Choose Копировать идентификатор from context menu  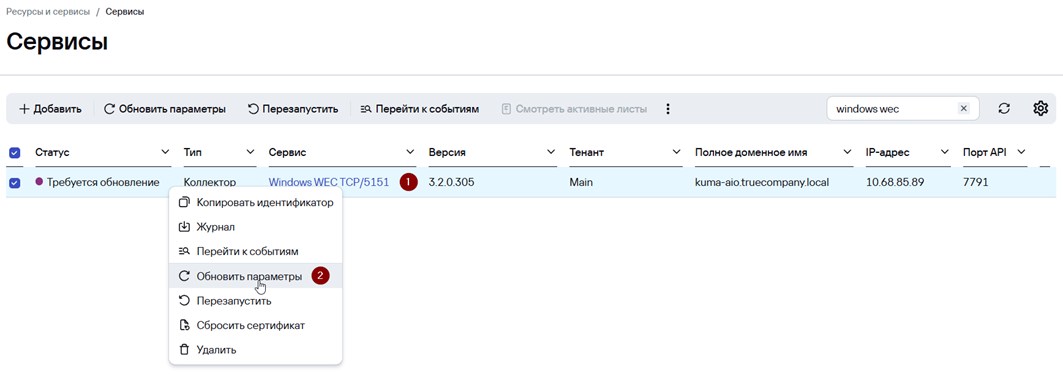tap(255, 202)
